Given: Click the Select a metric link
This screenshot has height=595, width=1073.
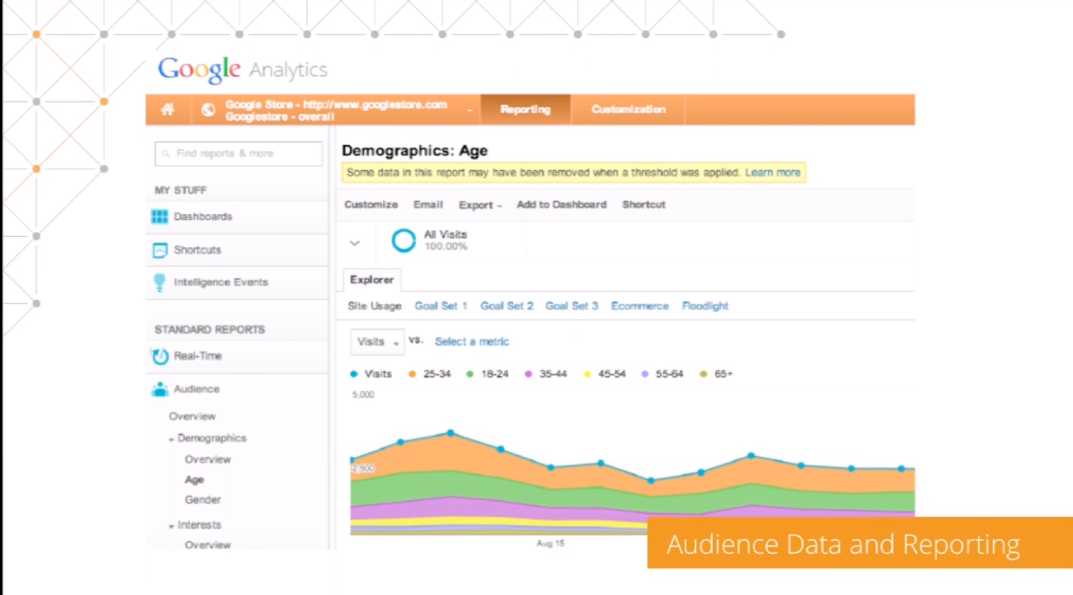Looking at the screenshot, I should [471, 342].
